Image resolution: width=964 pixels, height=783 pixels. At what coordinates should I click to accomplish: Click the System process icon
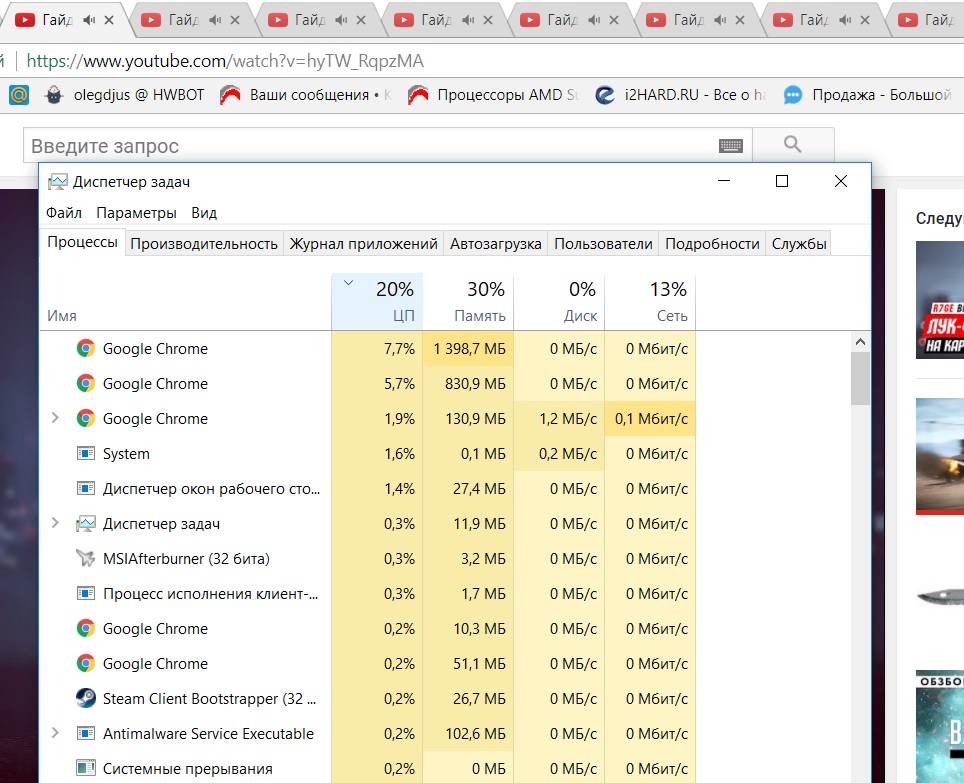[x=86, y=453]
